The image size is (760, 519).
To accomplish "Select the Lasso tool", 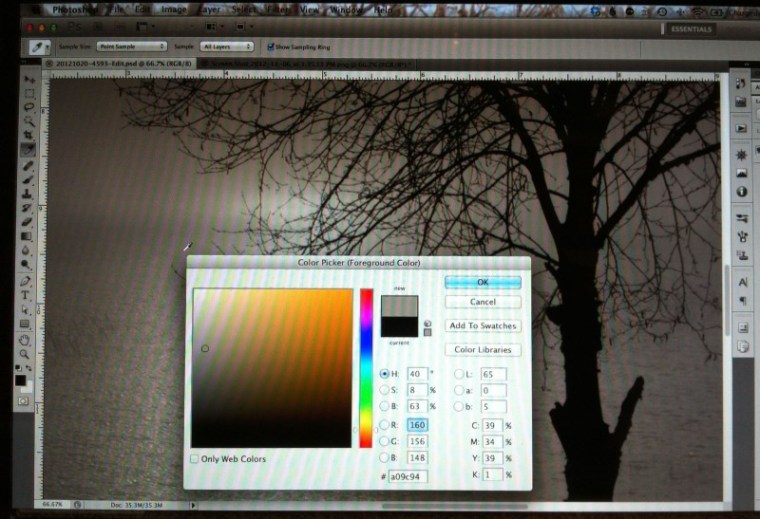I will tap(29, 107).
